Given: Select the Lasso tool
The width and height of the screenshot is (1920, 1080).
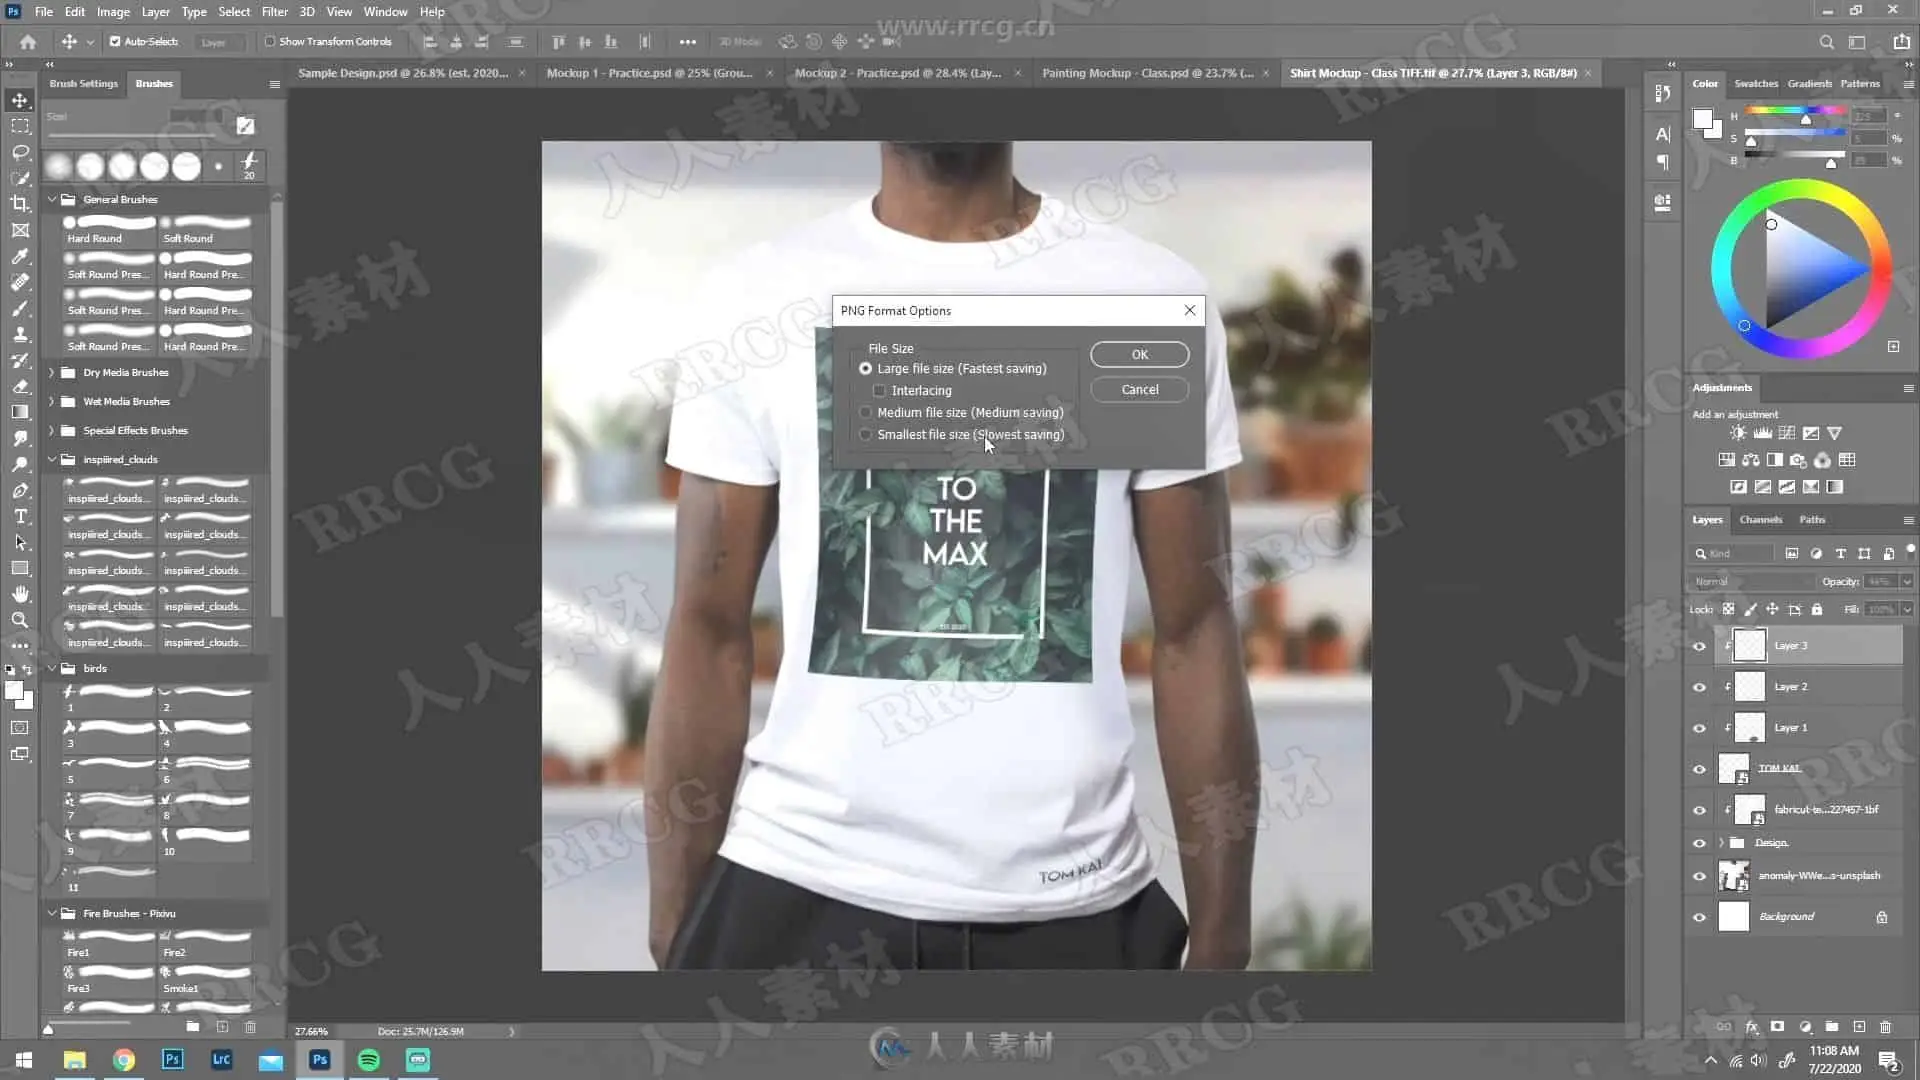Looking at the screenshot, I should coord(20,152).
